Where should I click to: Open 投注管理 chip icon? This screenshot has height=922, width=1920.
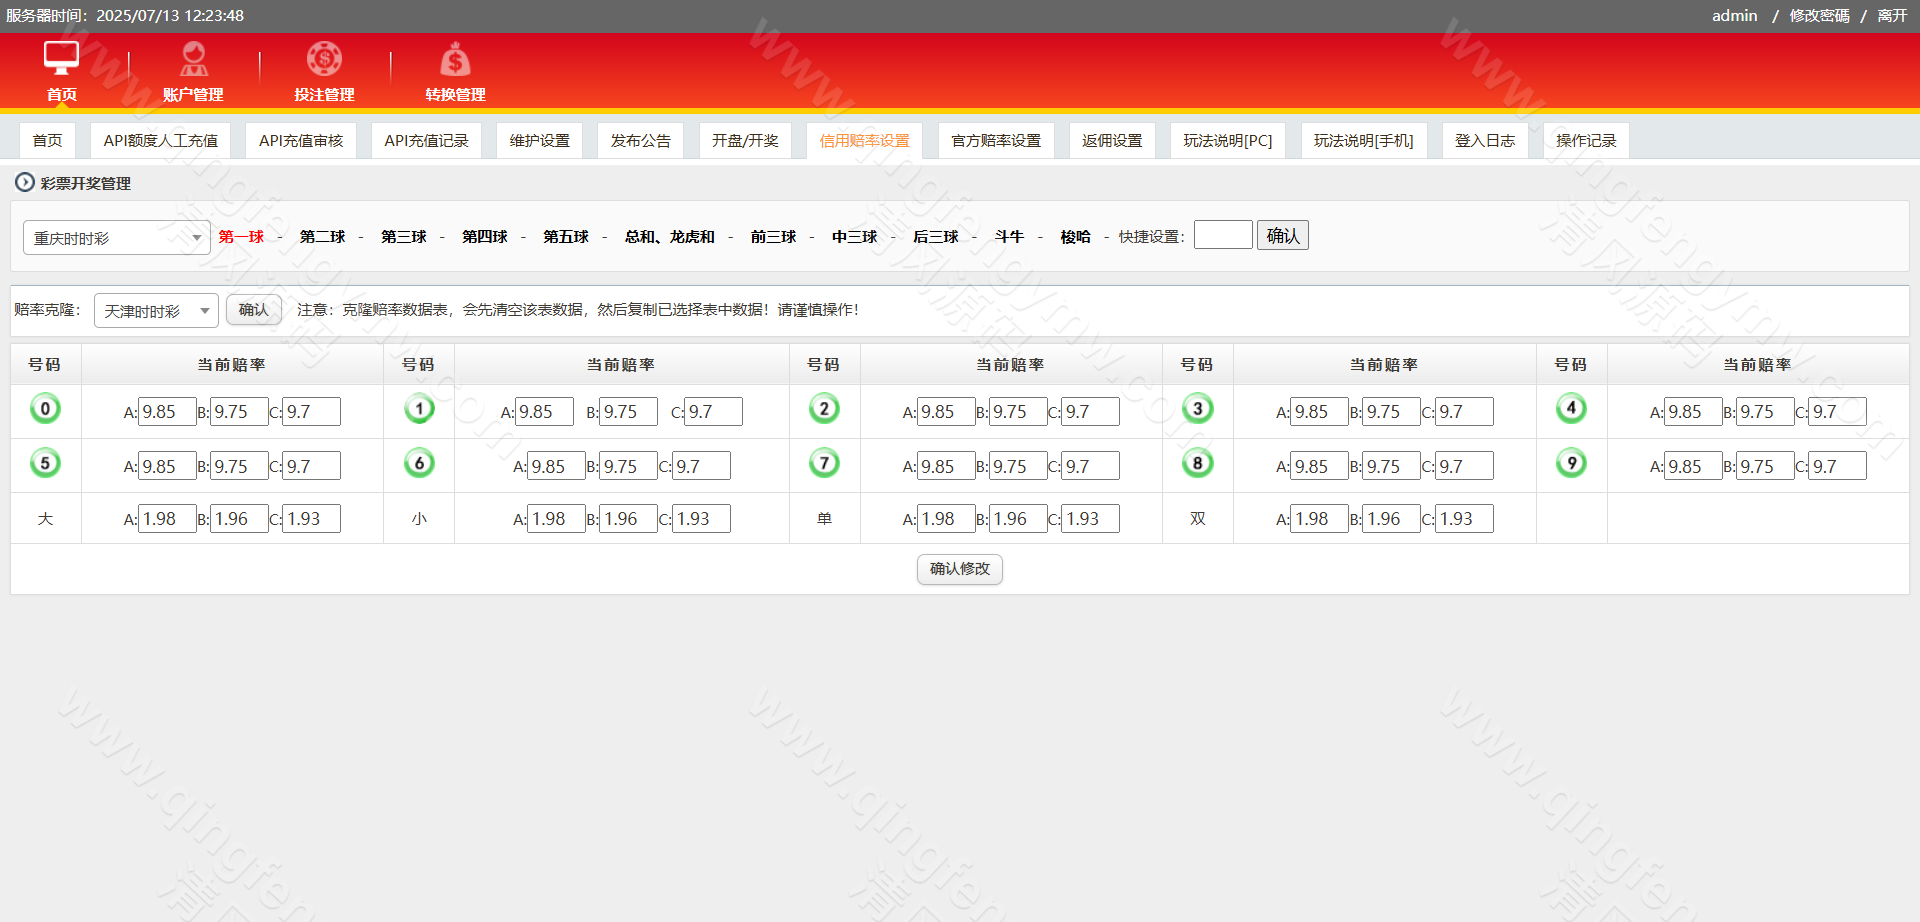(324, 59)
